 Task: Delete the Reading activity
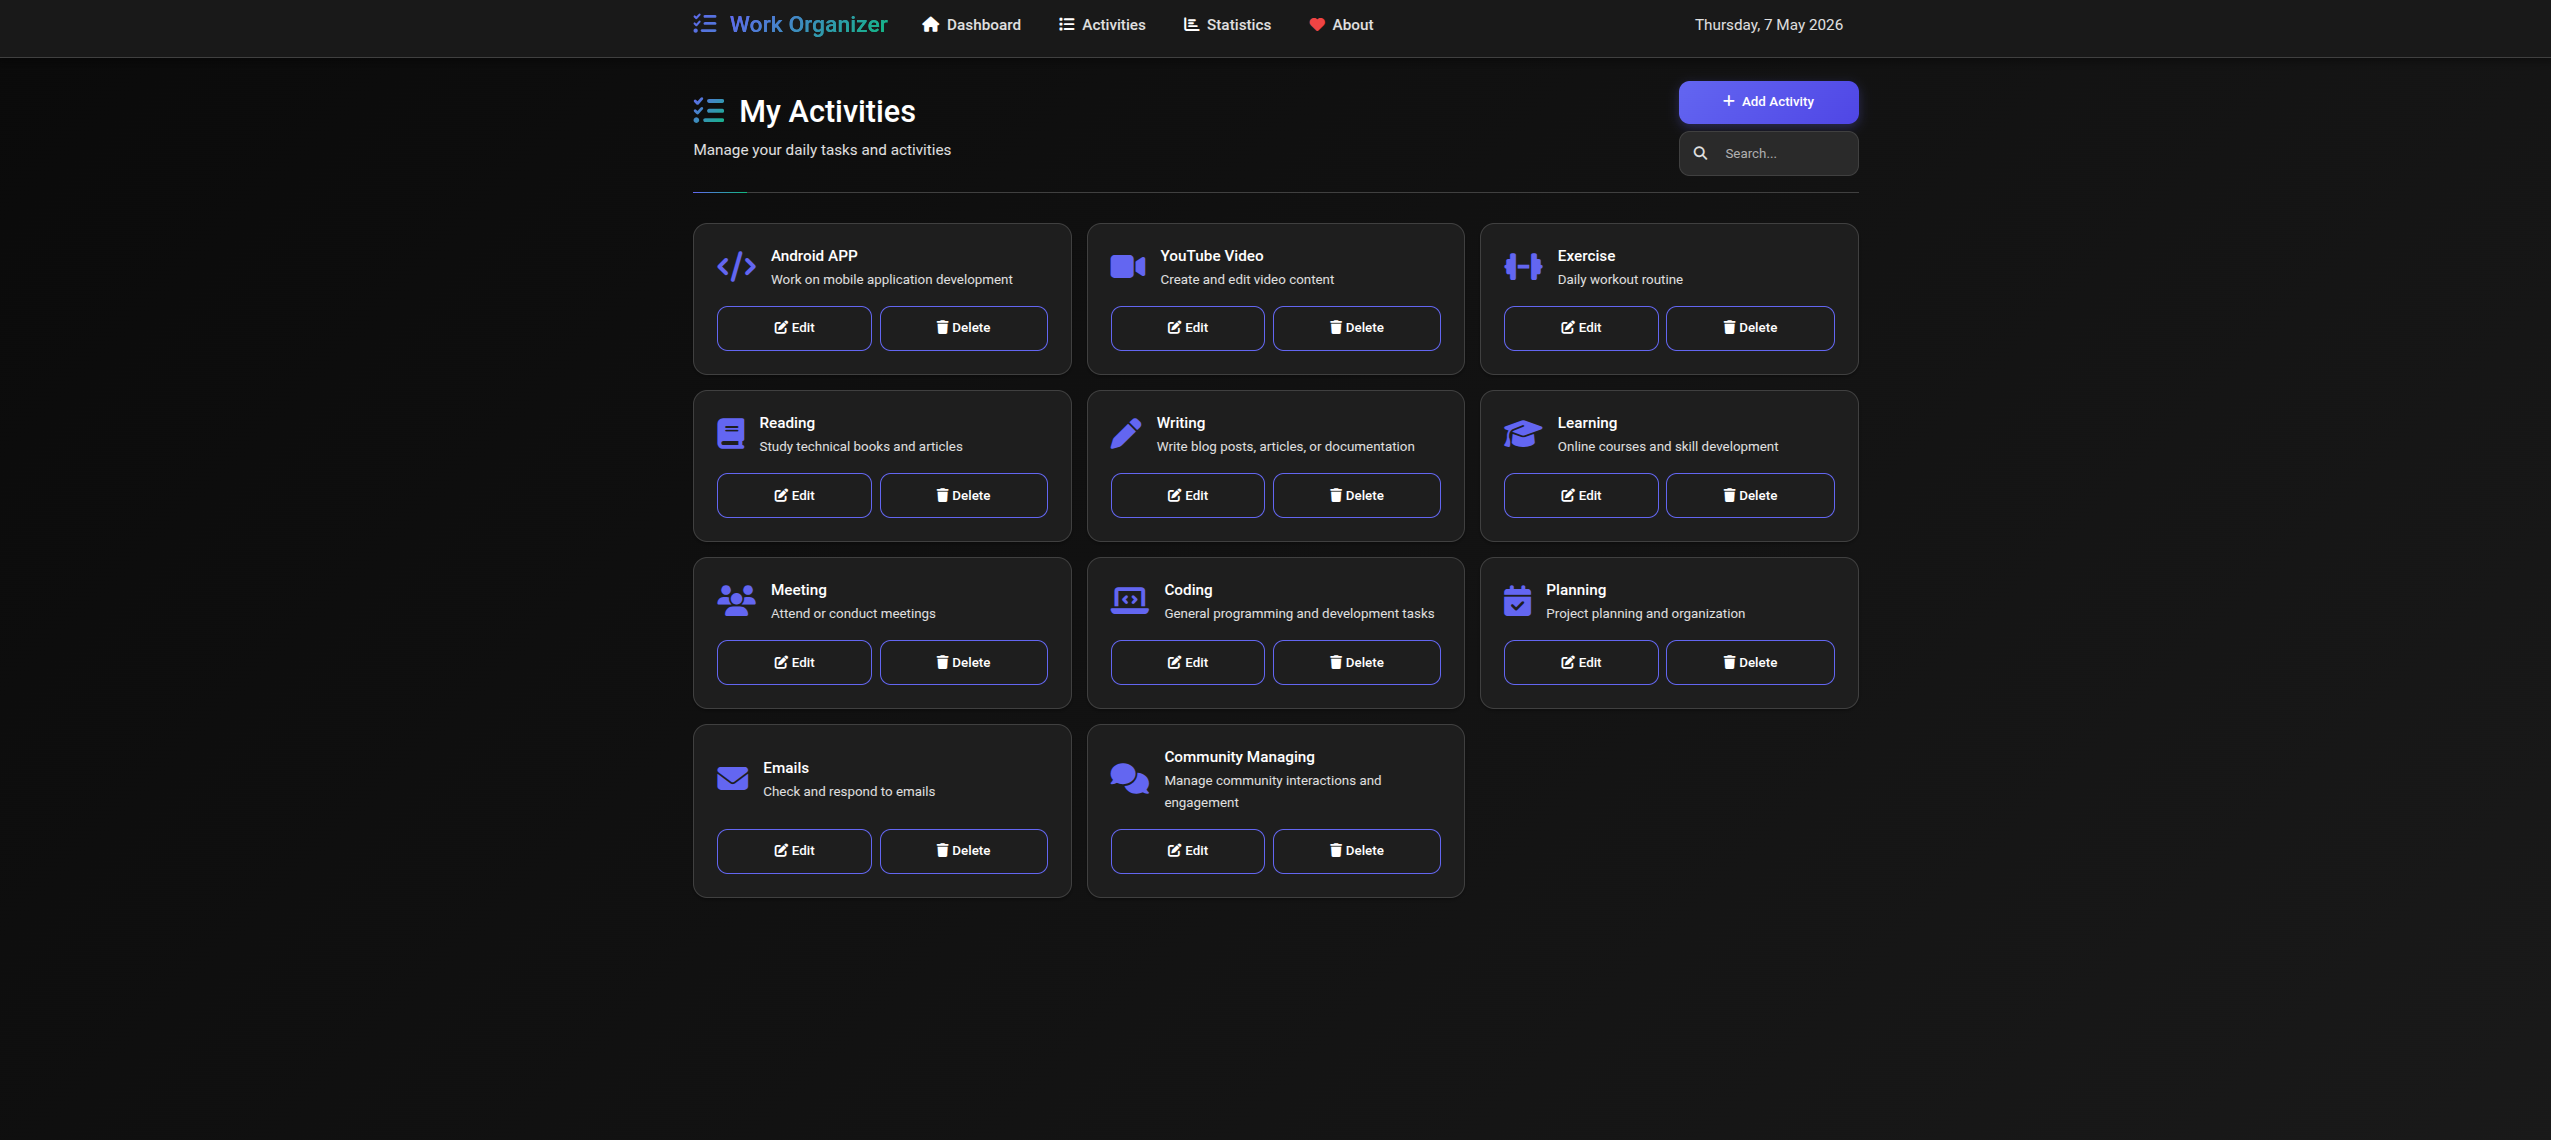point(963,496)
